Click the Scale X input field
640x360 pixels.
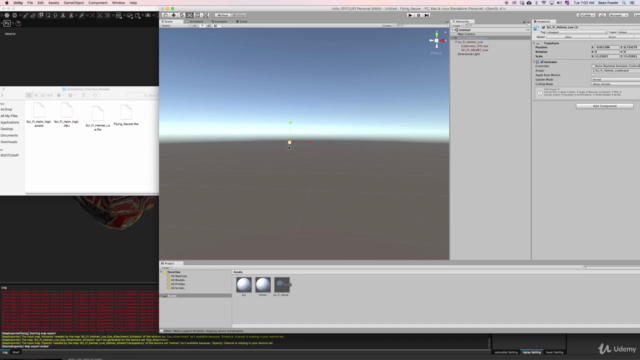tap(607, 56)
